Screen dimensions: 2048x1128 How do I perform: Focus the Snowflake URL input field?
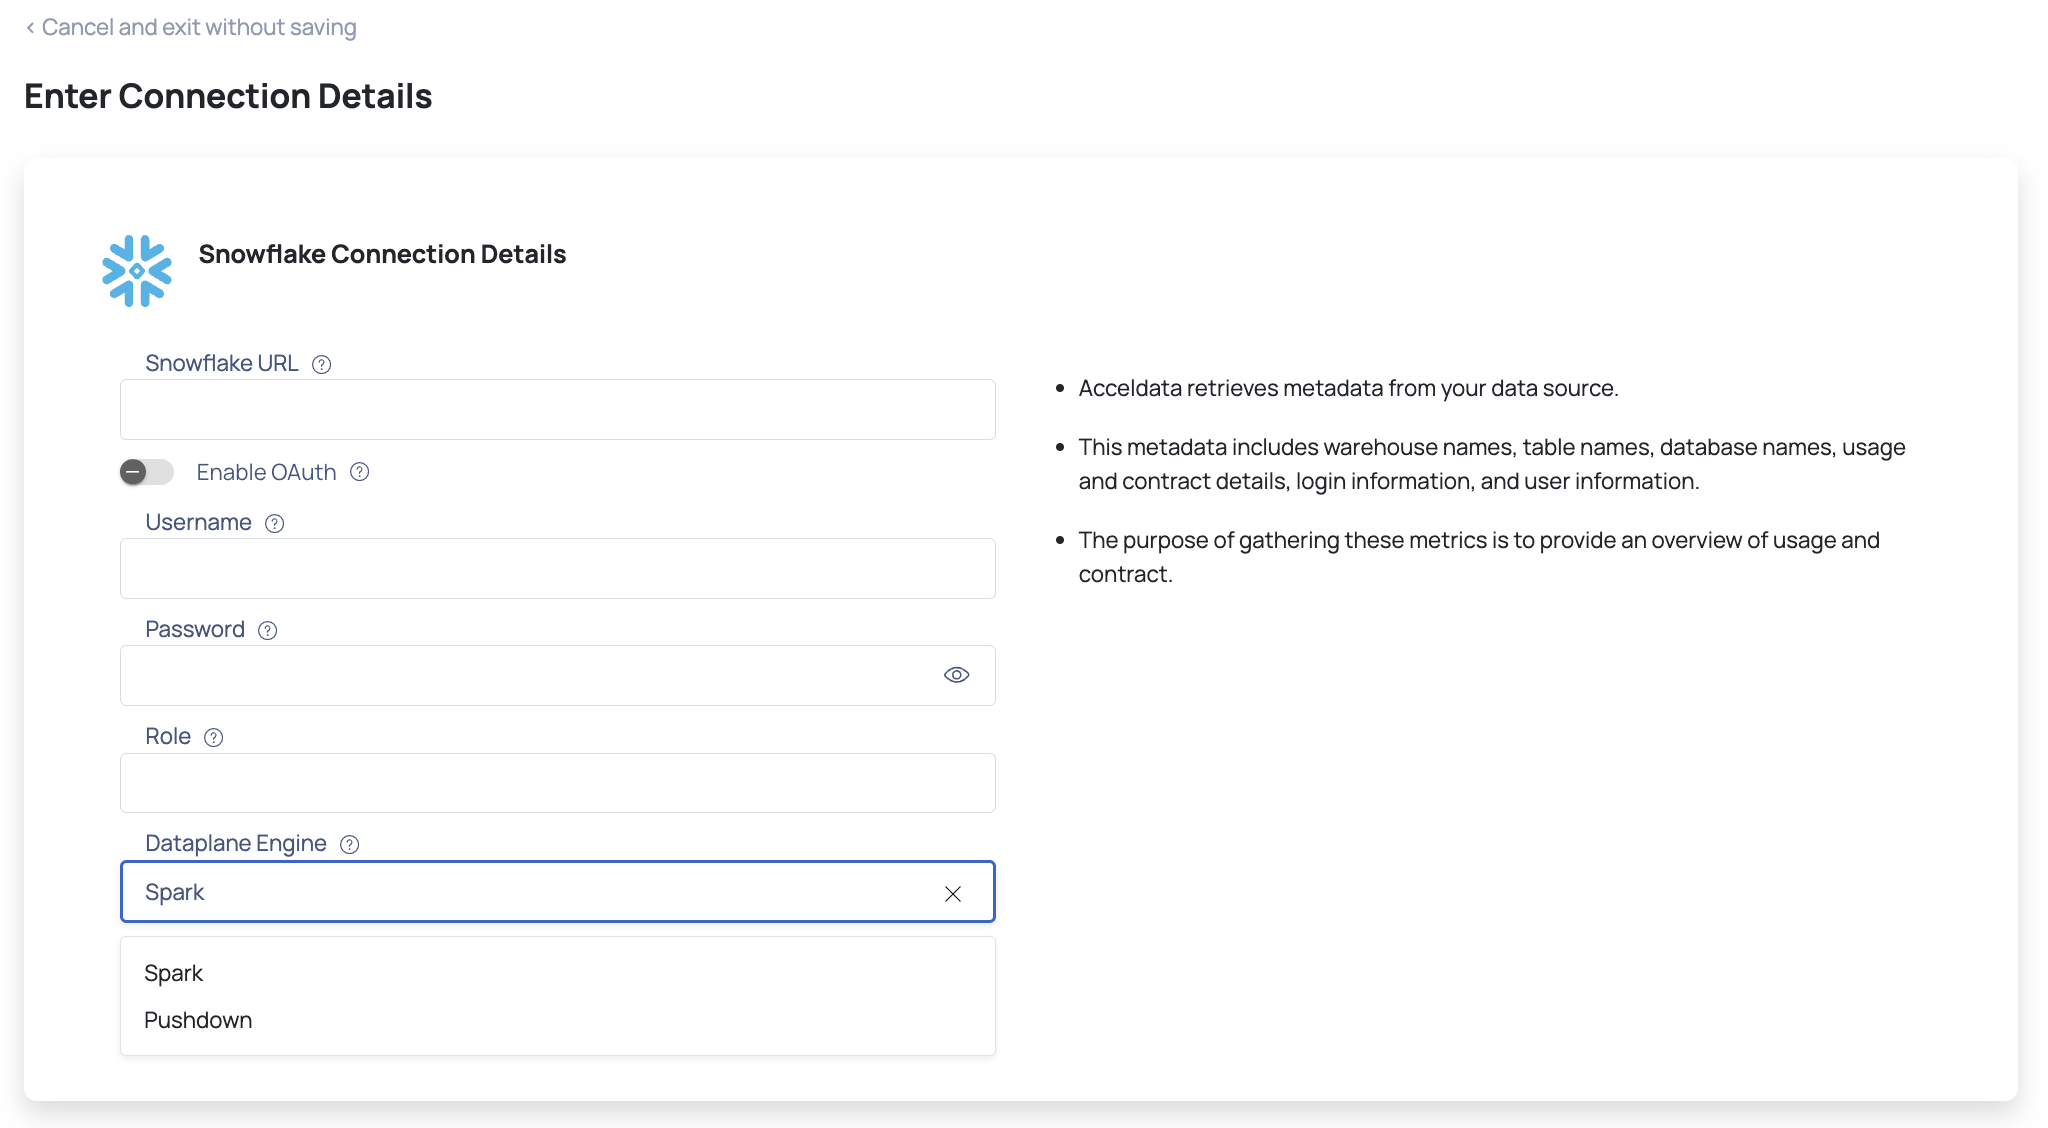click(x=557, y=409)
